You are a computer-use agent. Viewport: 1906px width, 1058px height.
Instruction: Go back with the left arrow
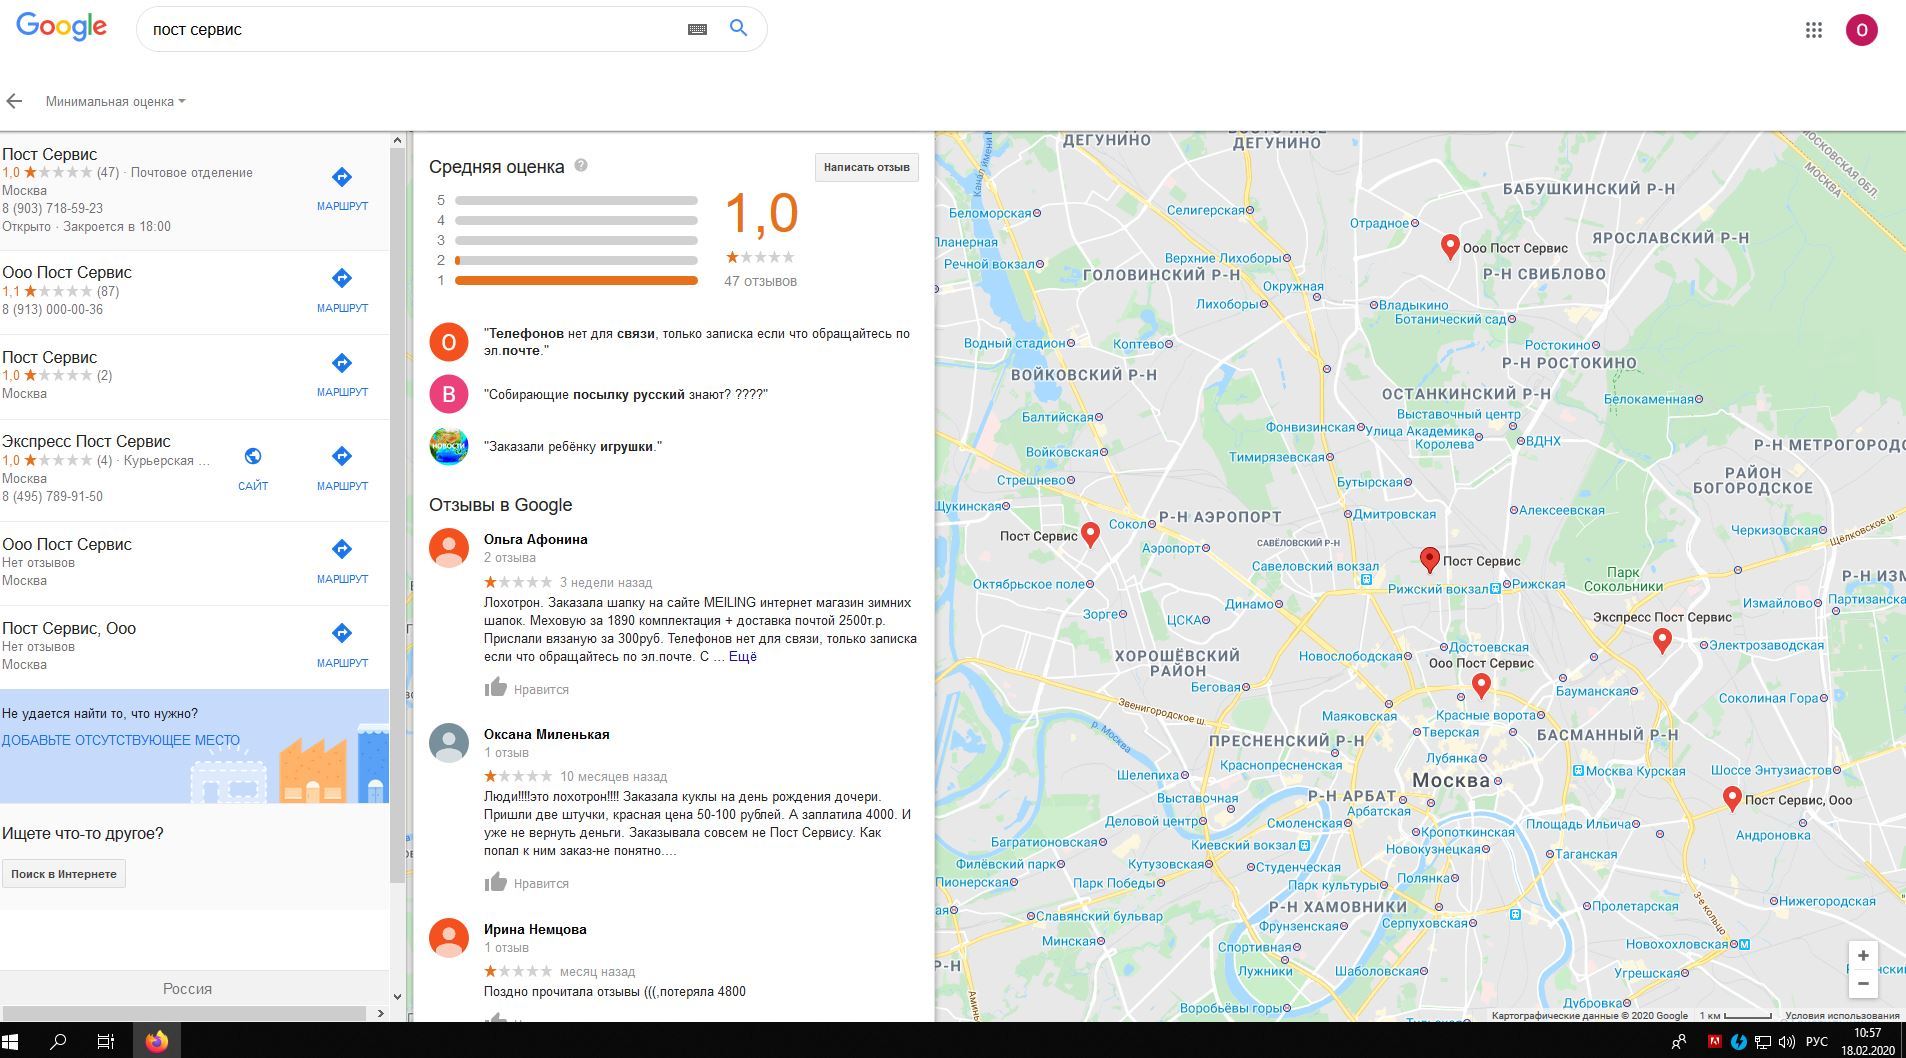tap(14, 101)
